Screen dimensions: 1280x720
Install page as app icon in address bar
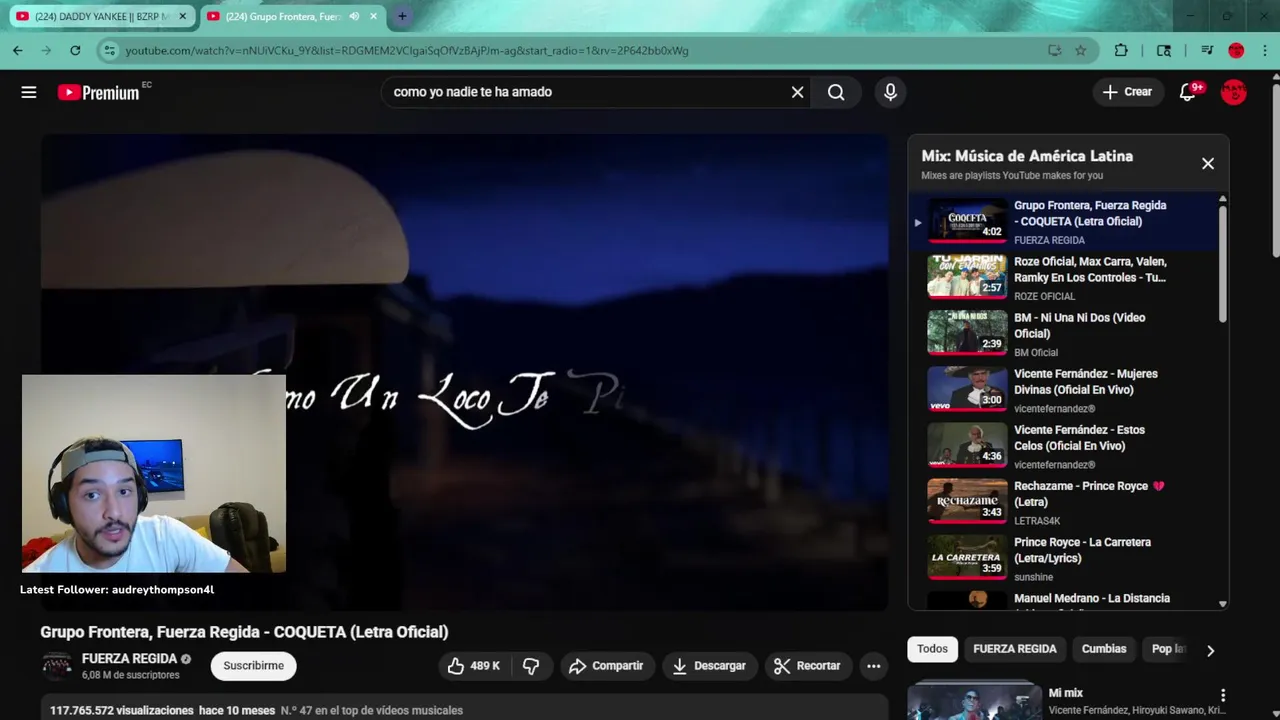1054,50
